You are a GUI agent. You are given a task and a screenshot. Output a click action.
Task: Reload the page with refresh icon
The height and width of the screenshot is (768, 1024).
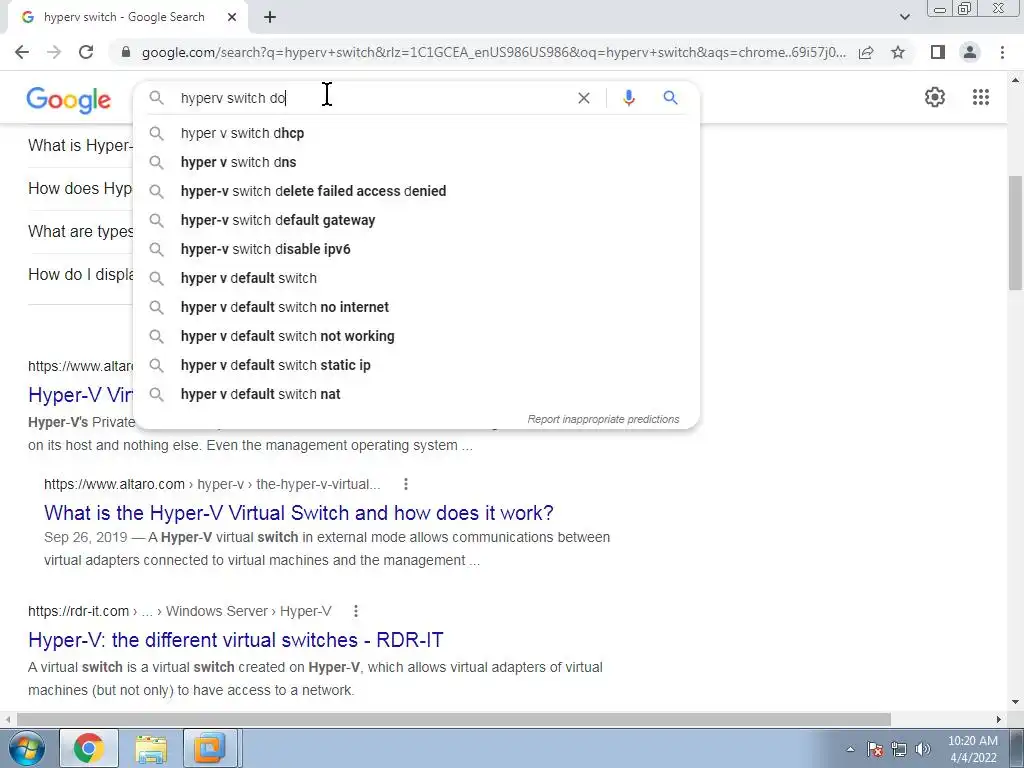[86, 52]
